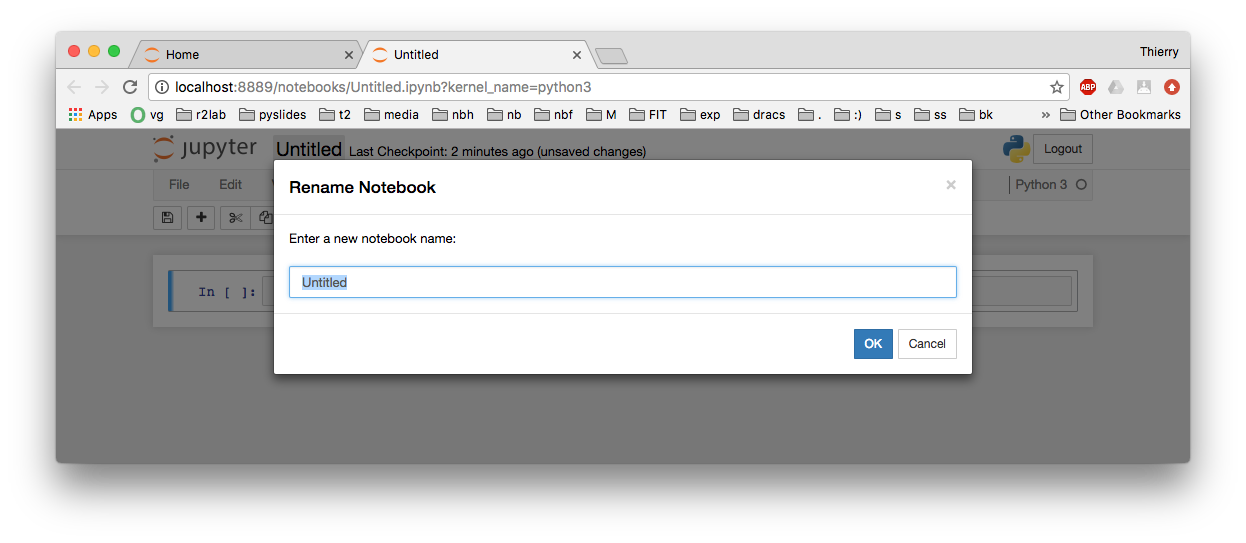1246x543 pixels.
Task: Open the Other Bookmarks folder
Action: (x=1120, y=115)
